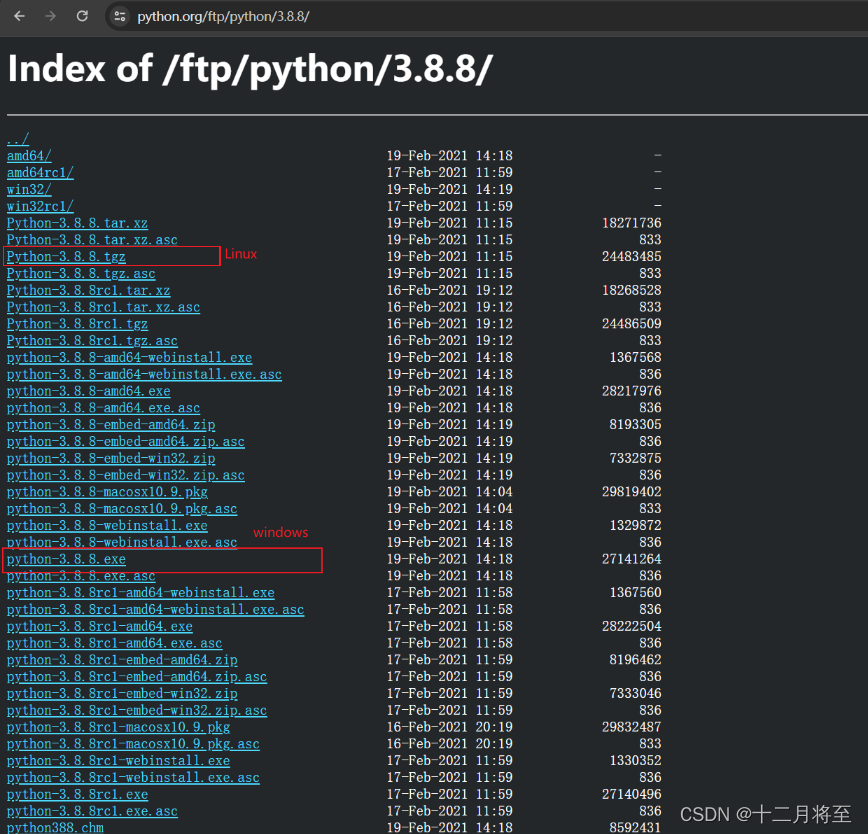
Task: Open Python-3.8.8rc1.tar.xz.asc link
Action: (x=103, y=307)
